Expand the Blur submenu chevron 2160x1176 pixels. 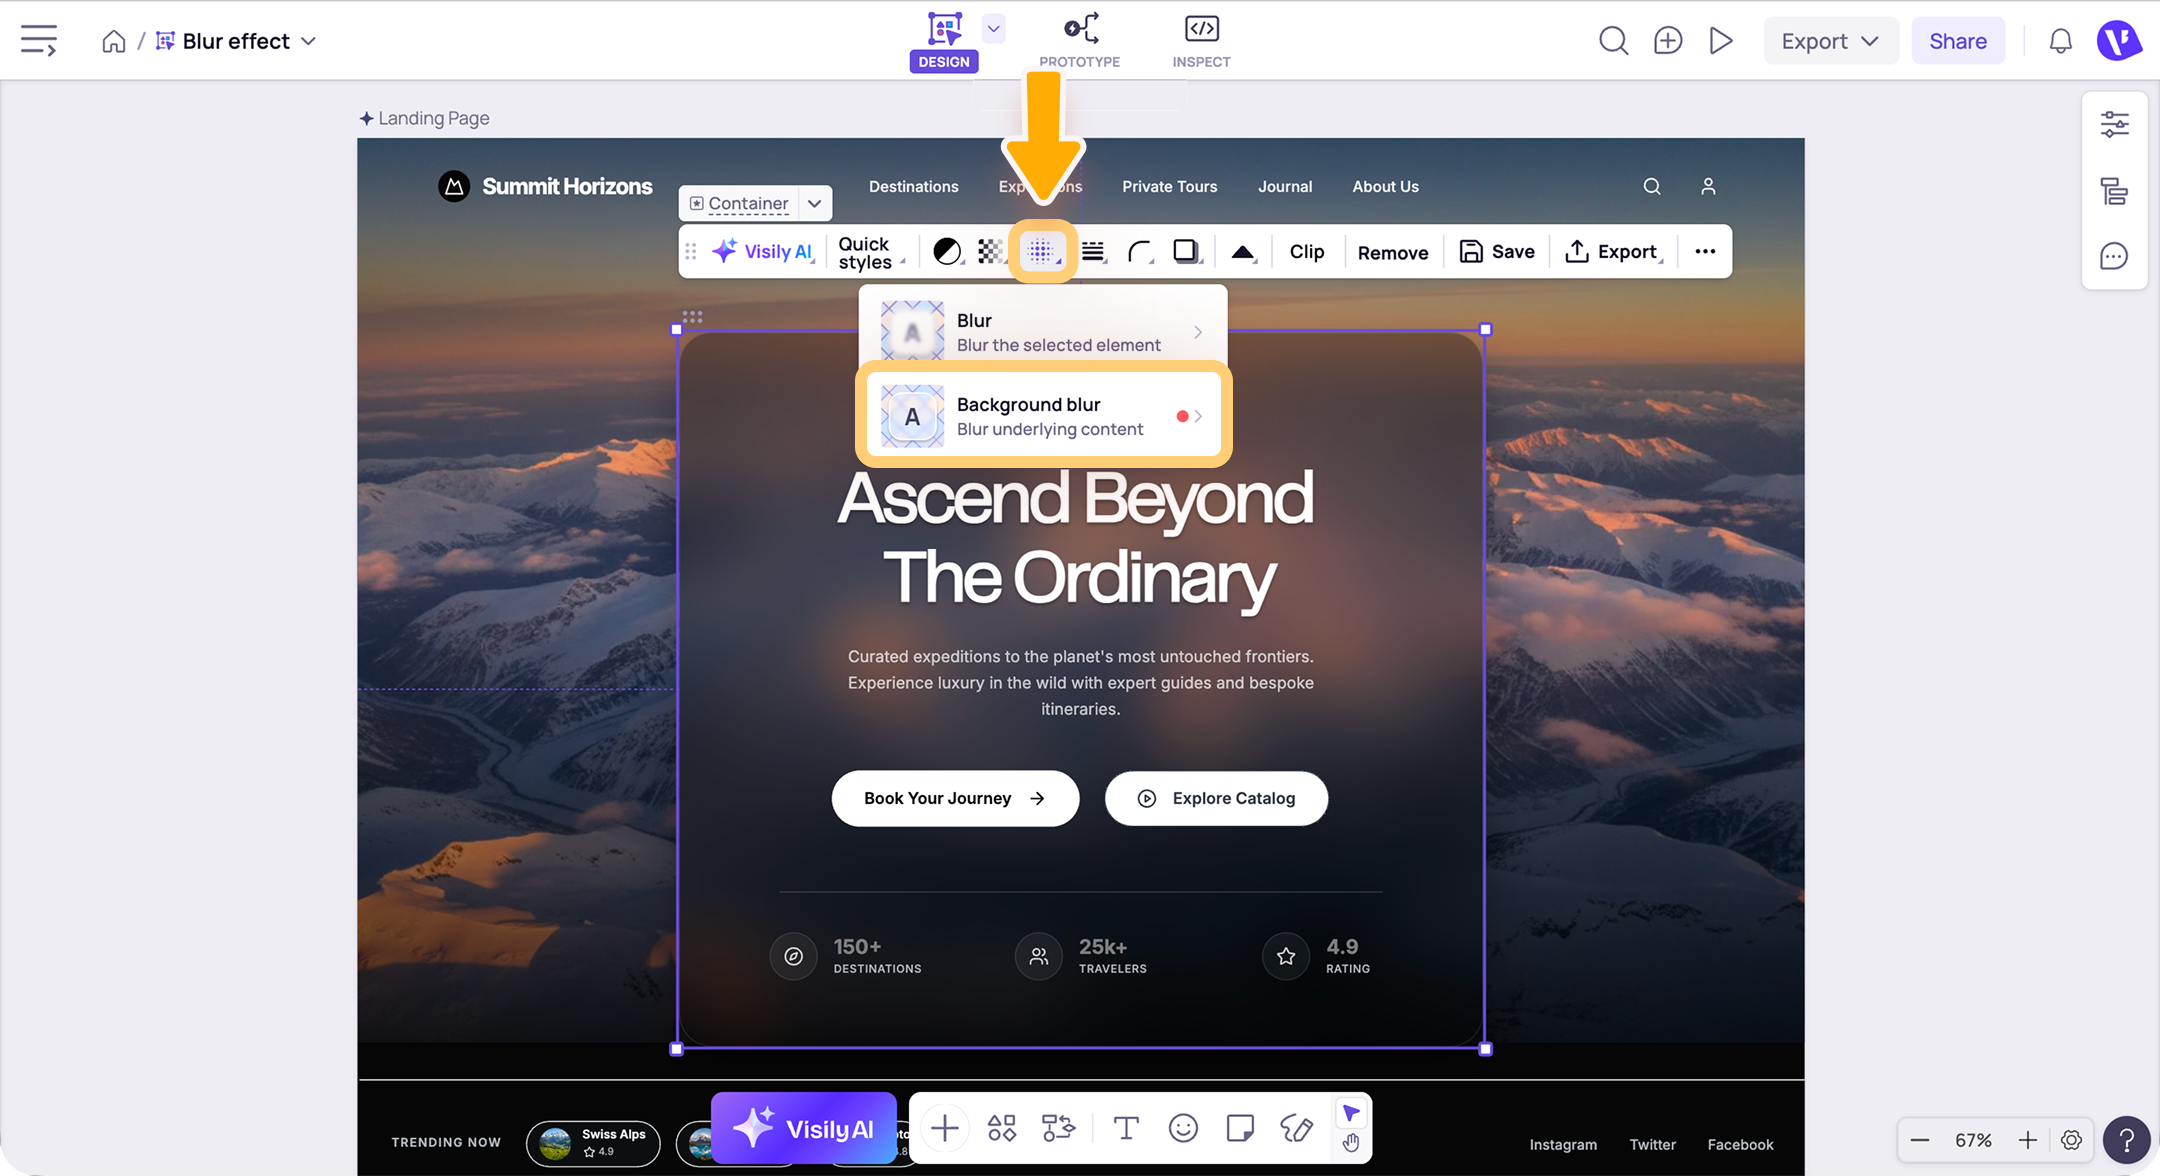1198,332
